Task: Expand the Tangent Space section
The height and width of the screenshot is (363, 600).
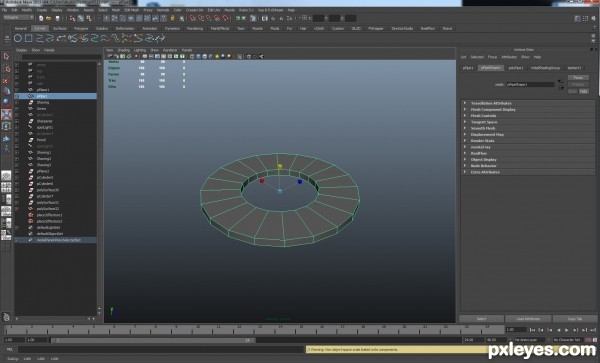Action: click(528, 122)
